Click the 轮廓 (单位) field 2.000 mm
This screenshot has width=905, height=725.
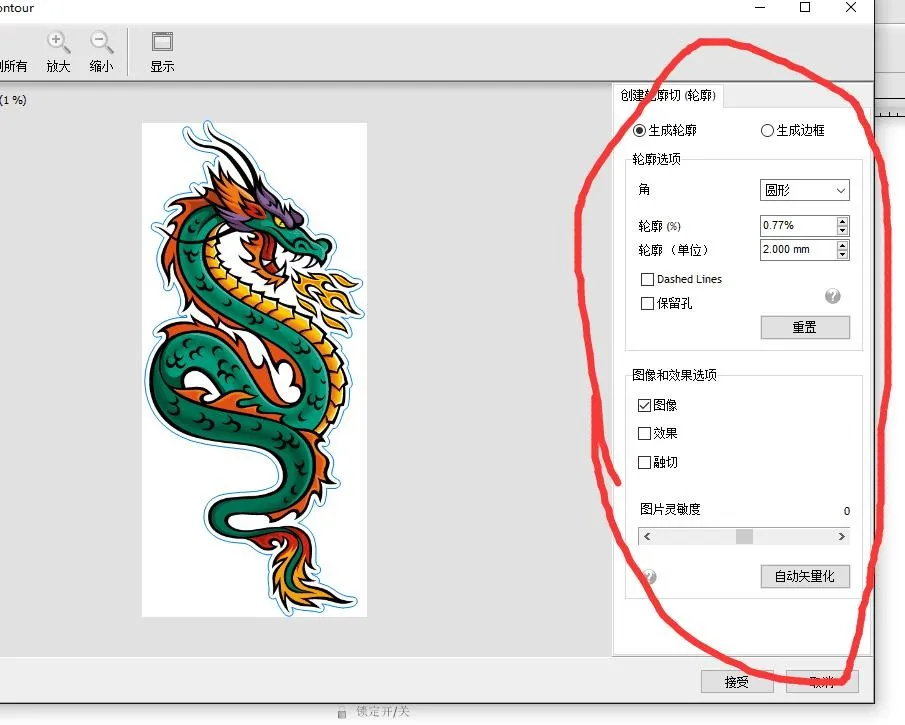coord(798,250)
